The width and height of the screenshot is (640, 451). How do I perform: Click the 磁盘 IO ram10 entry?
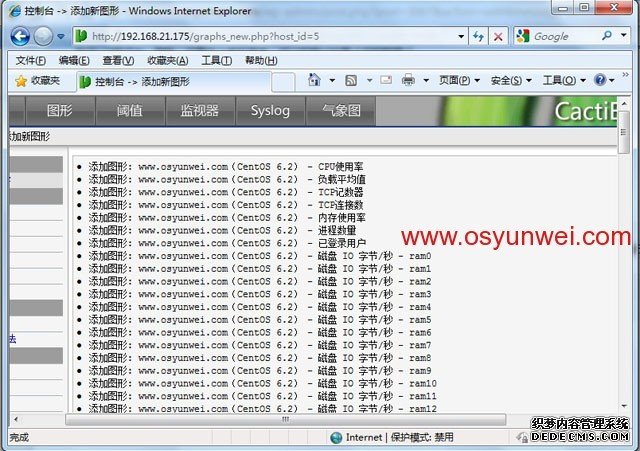262,383
